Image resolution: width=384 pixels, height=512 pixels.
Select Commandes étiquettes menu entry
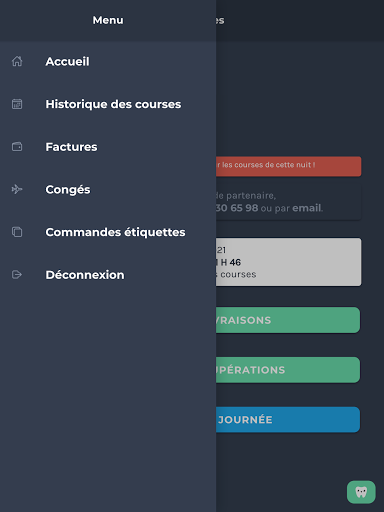108,232
